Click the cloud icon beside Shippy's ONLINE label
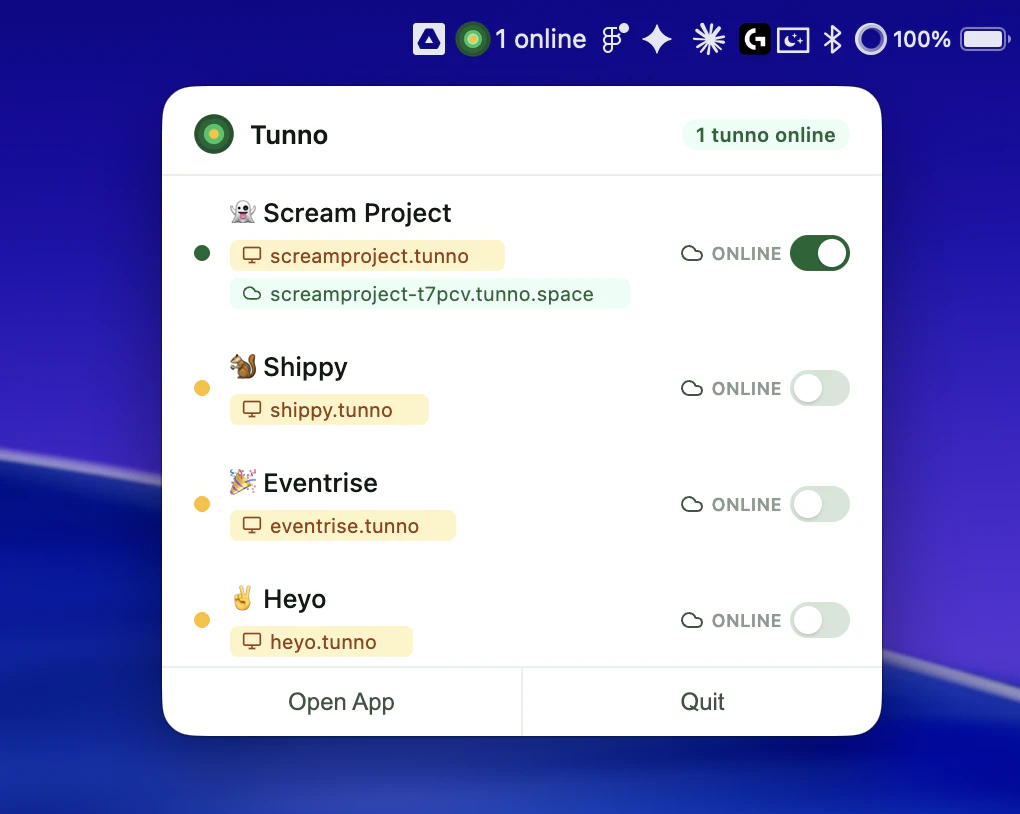This screenshot has height=814, width=1020. coord(692,388)
